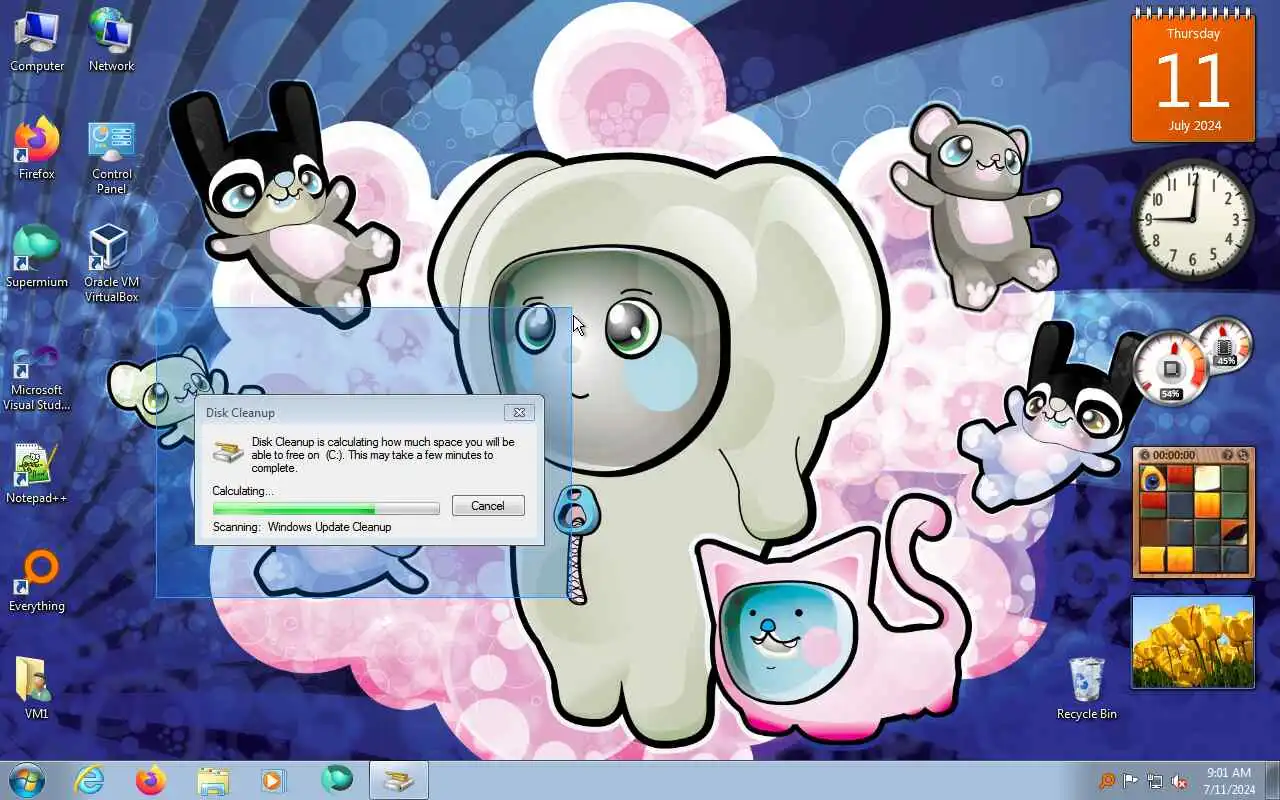This screenshot has height=800, width=1280.
Task: Click the Disk Cleanup taskbar button
Action: tap(399, 780)
